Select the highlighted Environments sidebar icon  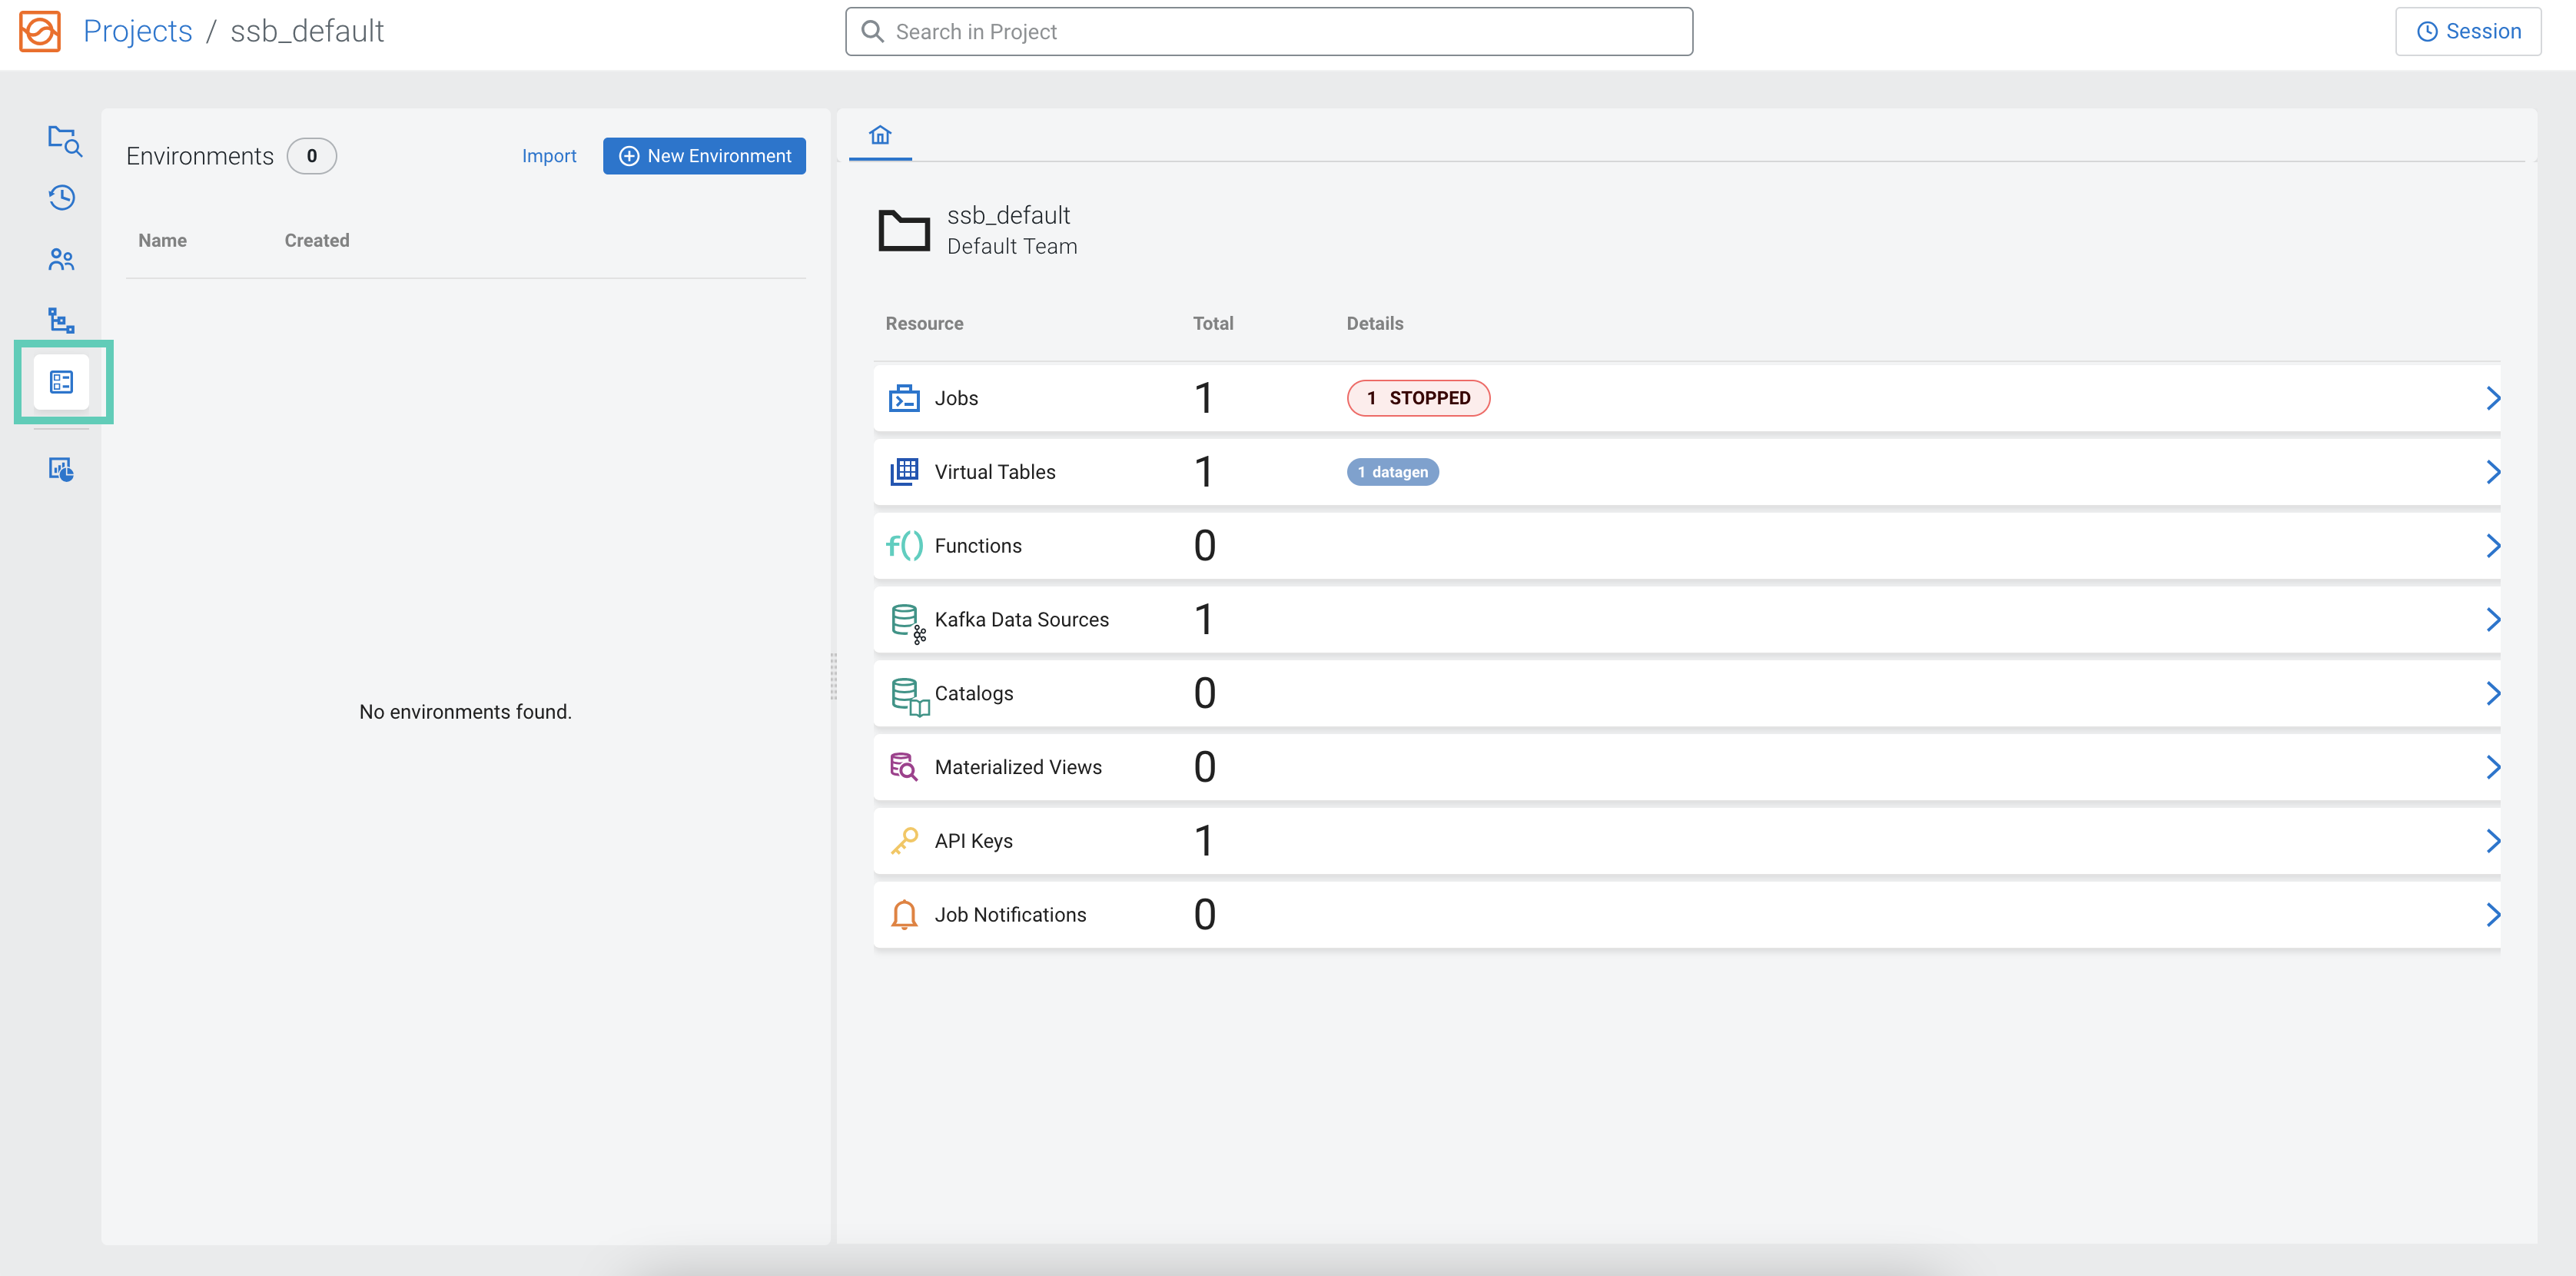point(62,382)
